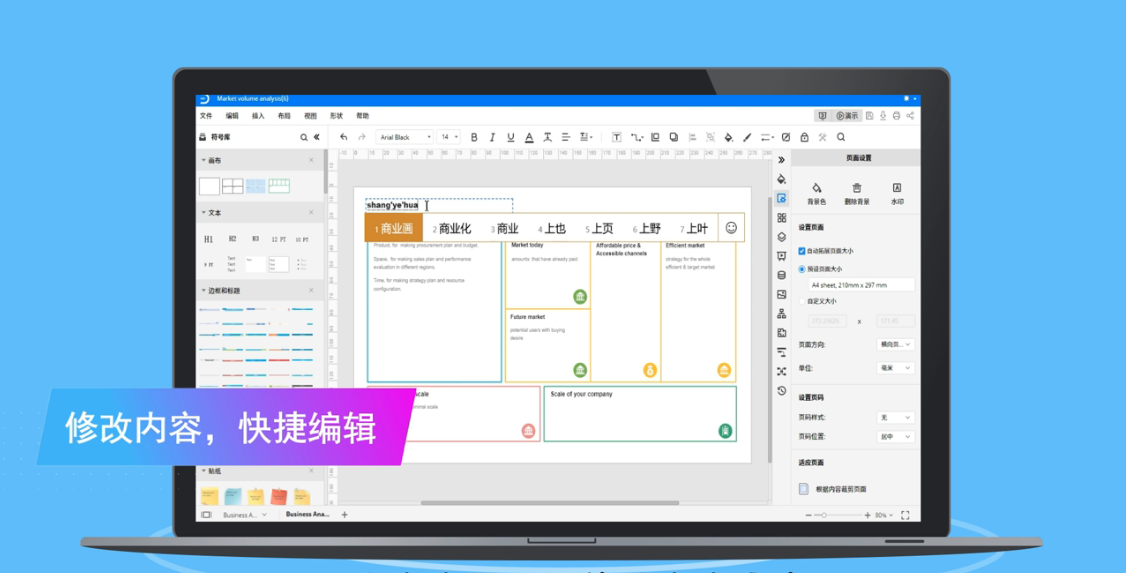Open the 布局 menu
The image size is (1126, 573).
(x=284, y=116)
